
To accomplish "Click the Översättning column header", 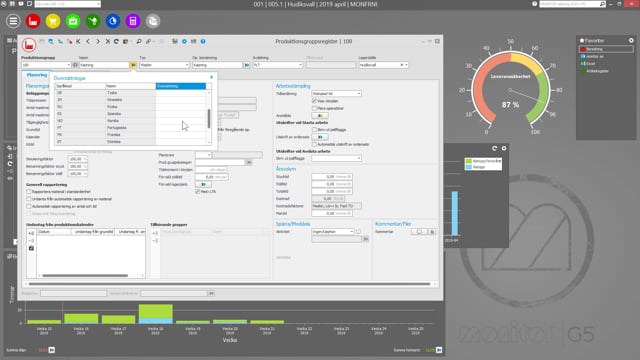I will (x=180, y=86).
